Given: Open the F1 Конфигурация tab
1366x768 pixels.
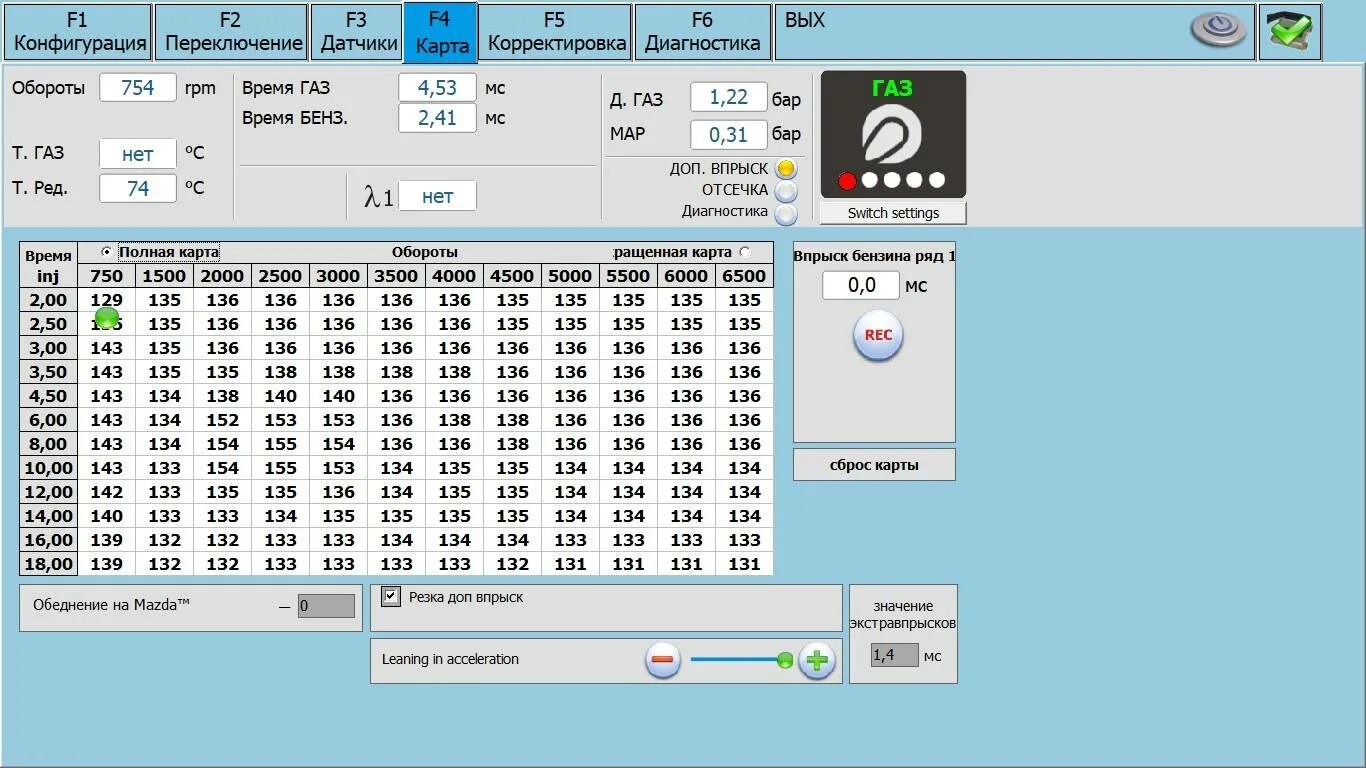Looking at the screenshot, I should [79, 32].
